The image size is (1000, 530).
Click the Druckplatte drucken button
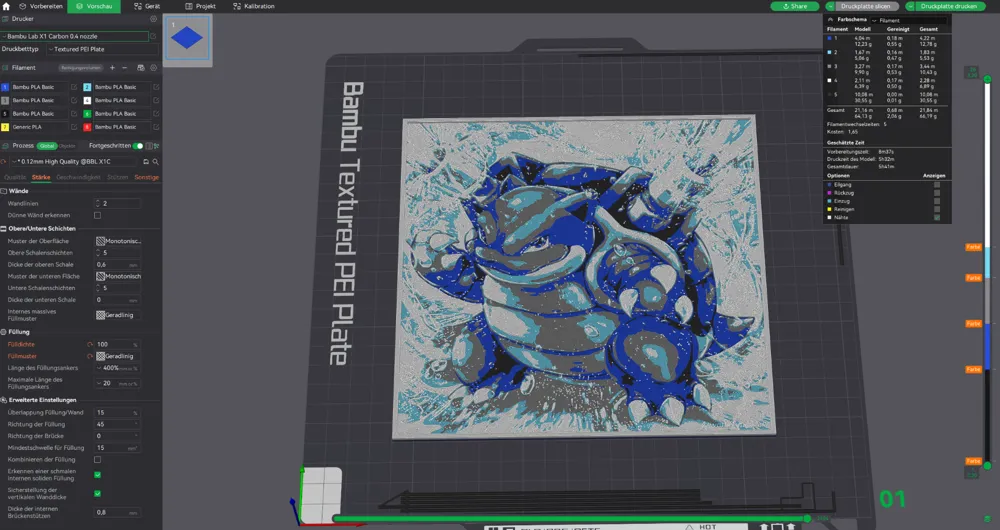click(944, 6)
